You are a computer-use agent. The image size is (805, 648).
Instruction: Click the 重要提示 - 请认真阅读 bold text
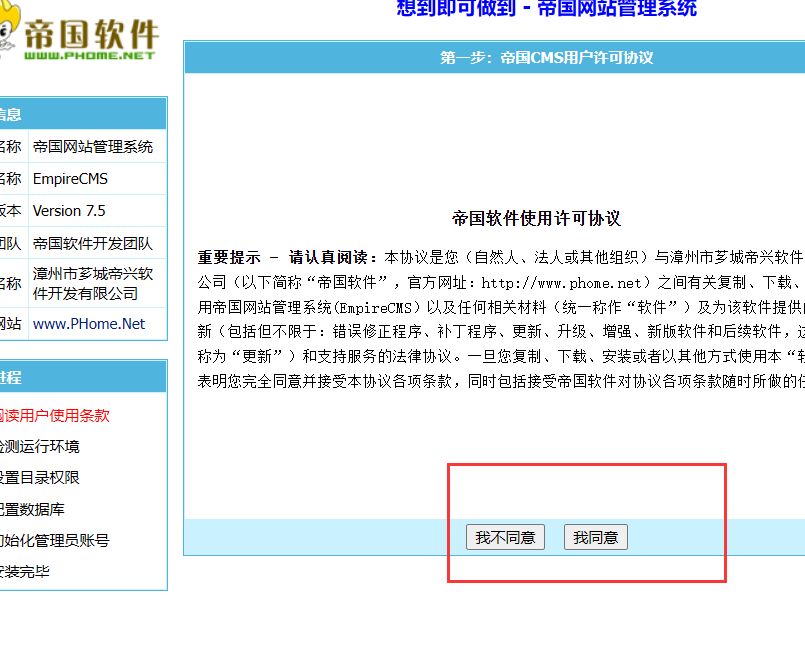[287, 256]
